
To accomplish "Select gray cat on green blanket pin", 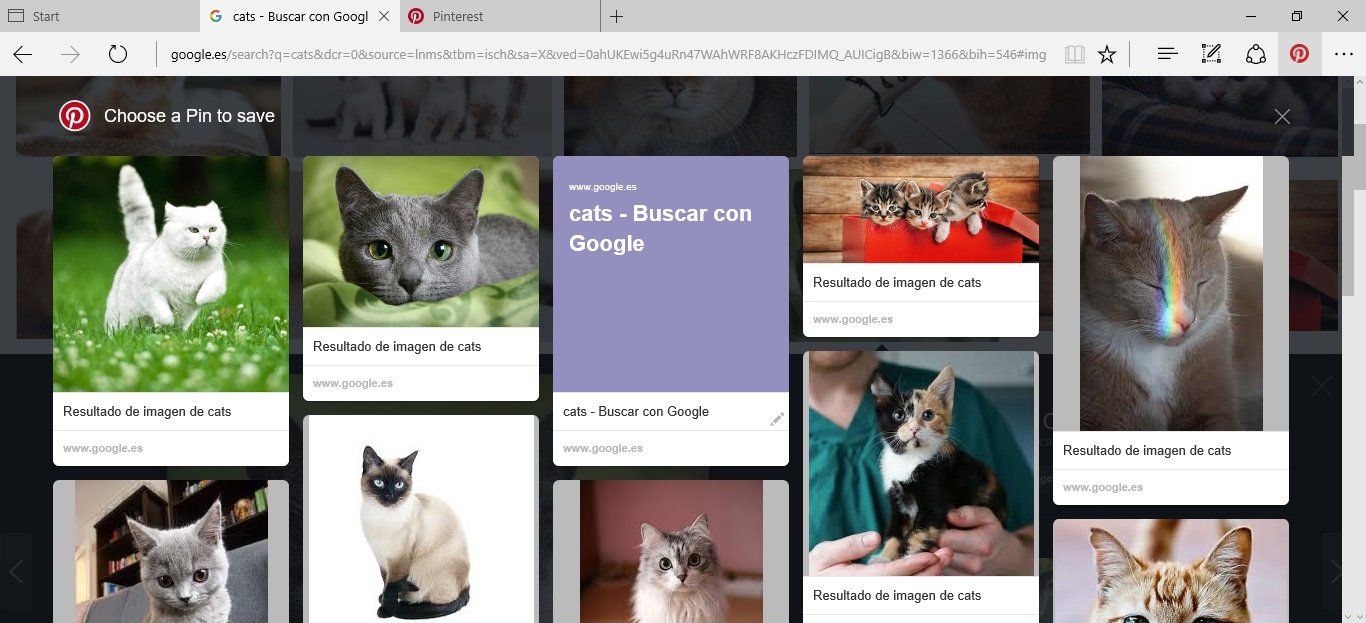I will tap(421, 241).
